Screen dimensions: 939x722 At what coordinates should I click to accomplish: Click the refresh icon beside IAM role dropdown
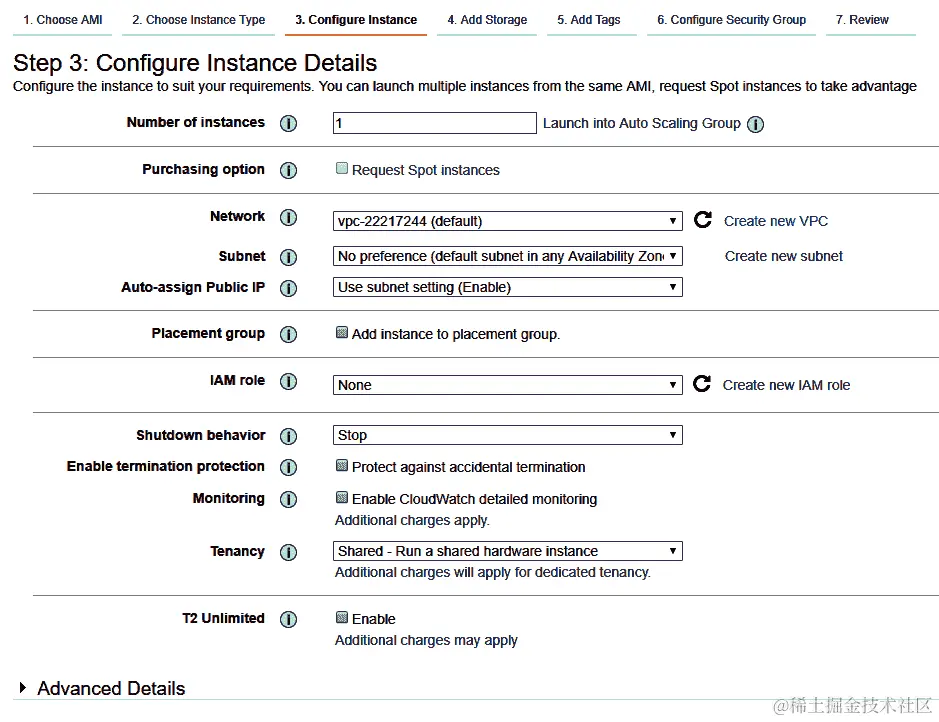point(702,384)
